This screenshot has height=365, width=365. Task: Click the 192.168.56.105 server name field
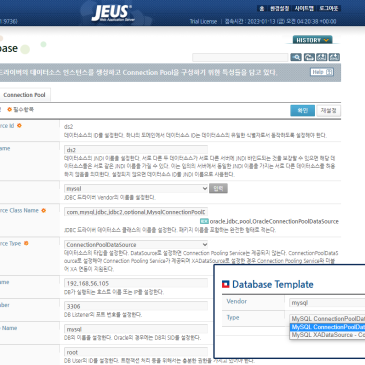pyautogui.click(x=136, y=283)
